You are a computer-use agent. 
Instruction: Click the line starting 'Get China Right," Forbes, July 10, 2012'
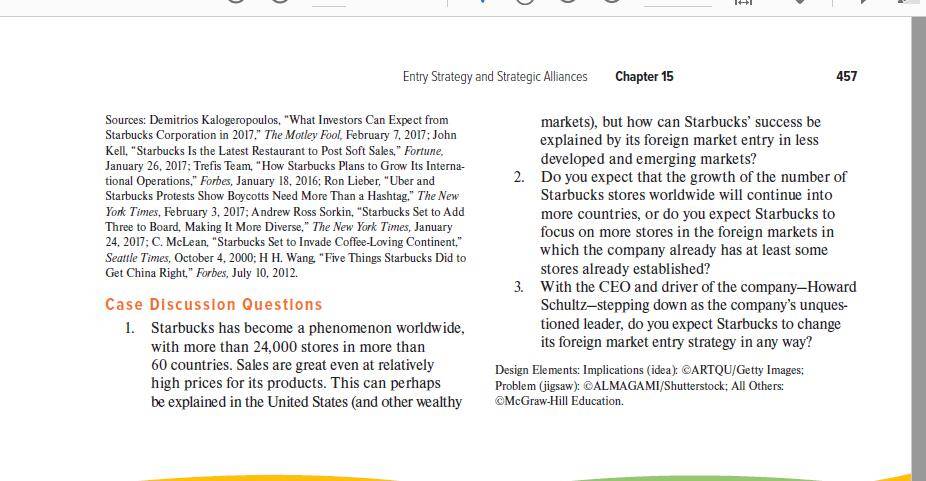point(201,273)
